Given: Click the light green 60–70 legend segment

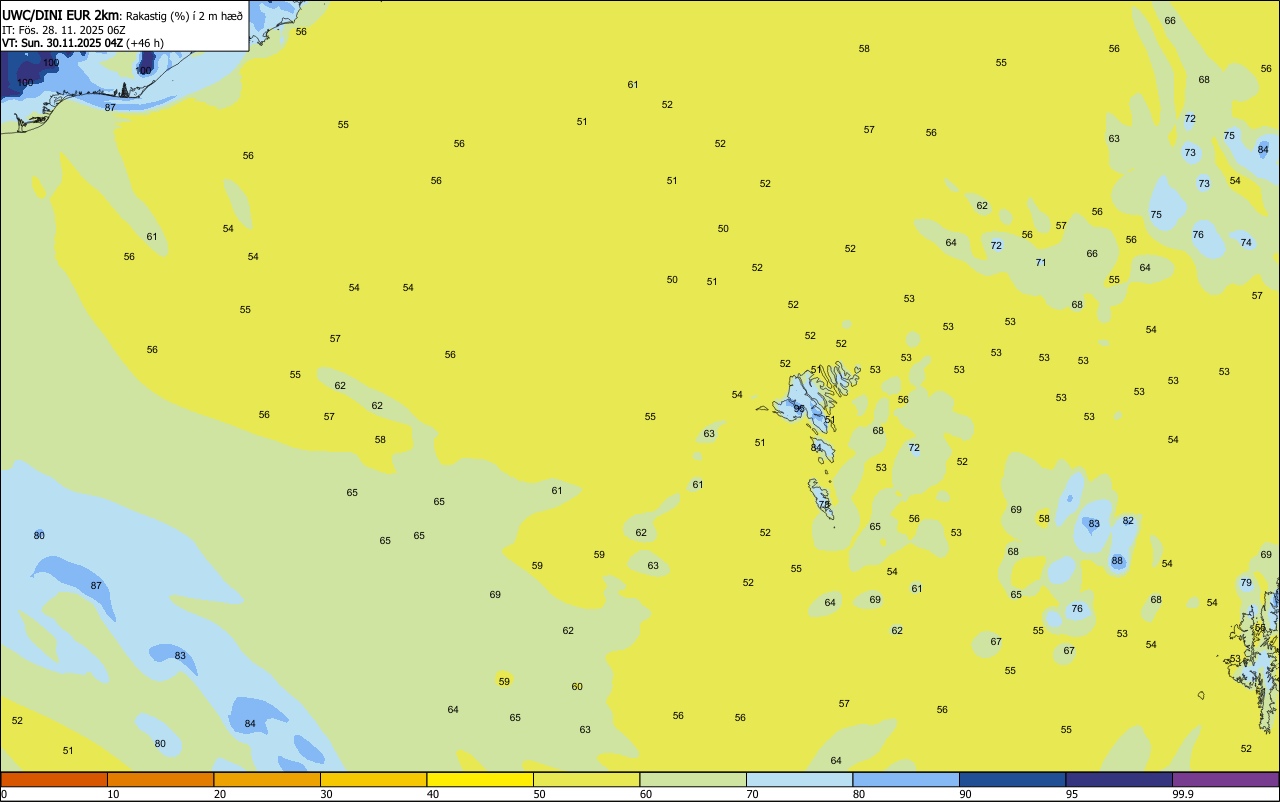Looking at the screenshot, I should coord(693,779).
